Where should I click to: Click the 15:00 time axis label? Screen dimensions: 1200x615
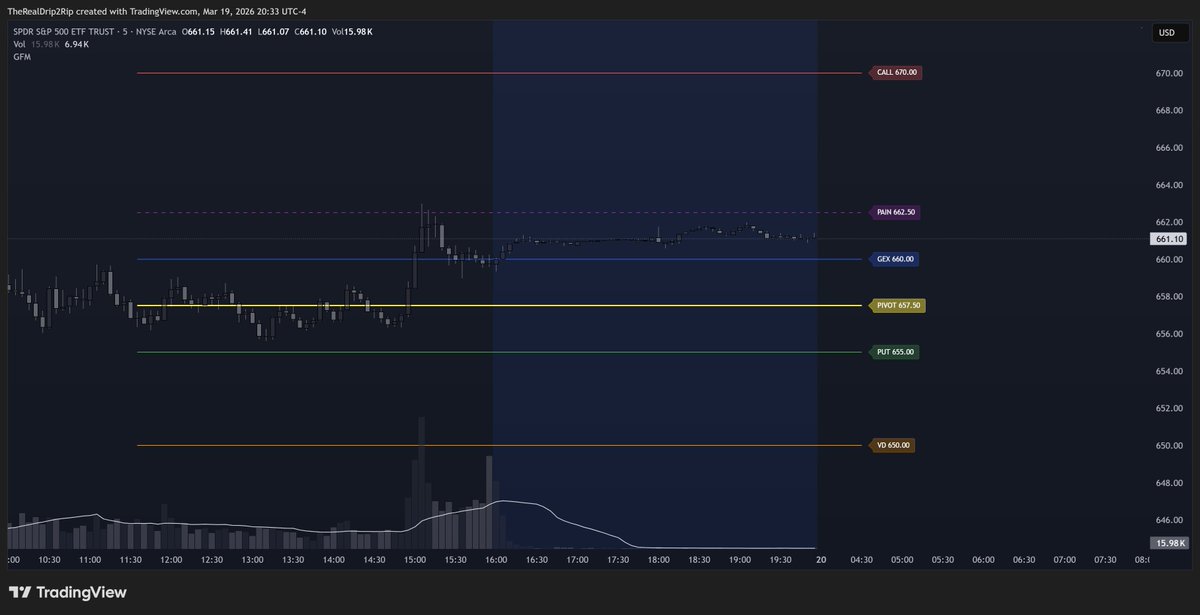(x=415, y=560)
